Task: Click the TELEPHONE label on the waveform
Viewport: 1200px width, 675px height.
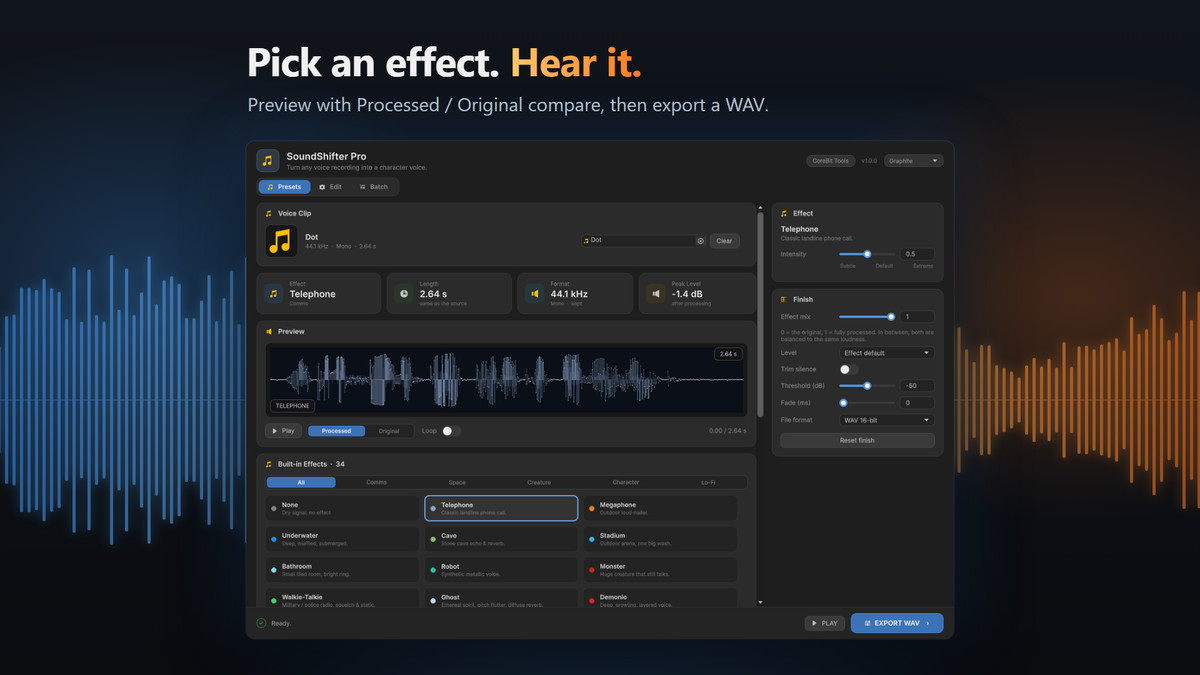Action: click(292, 405)
